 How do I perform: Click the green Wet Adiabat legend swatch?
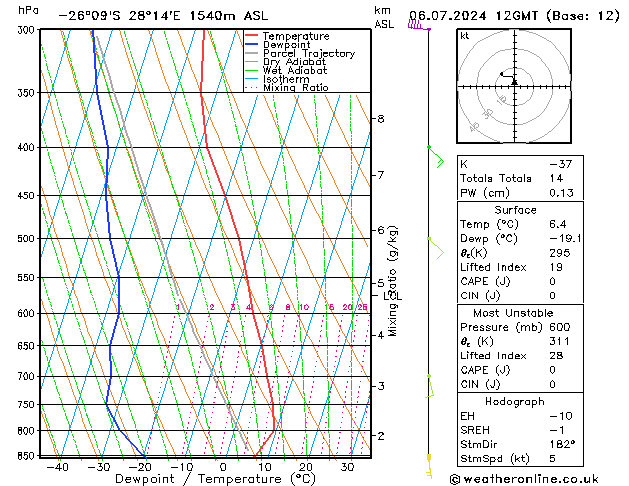click(x=251, y=71)
